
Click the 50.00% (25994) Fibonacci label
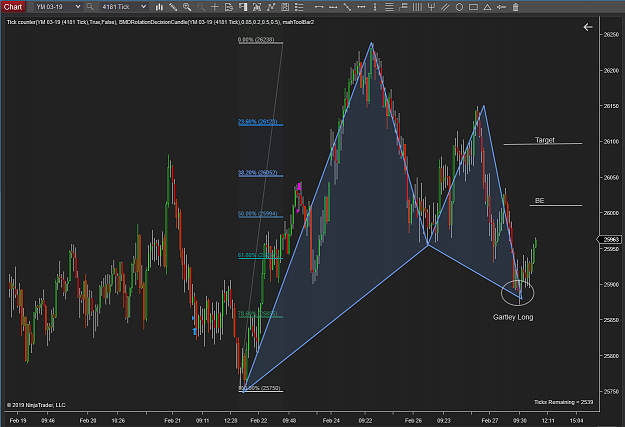257,214
